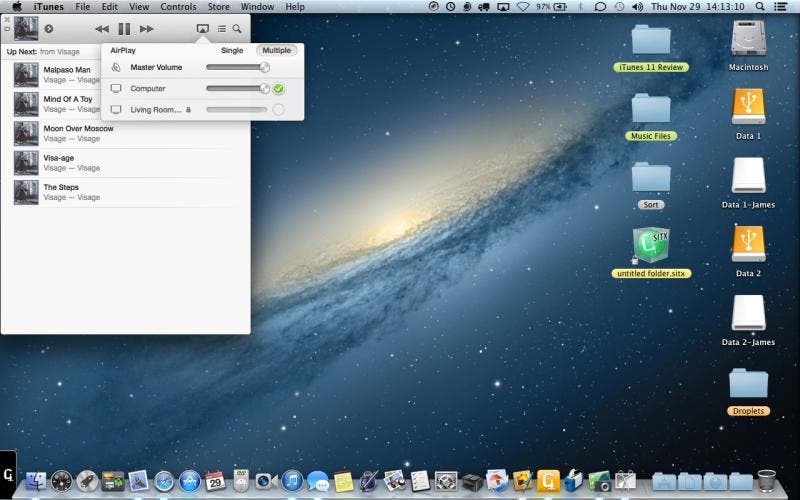800x500 pixels.
Task: Uncheck the Computer speaker checkmark
Action: coord(278,89)
